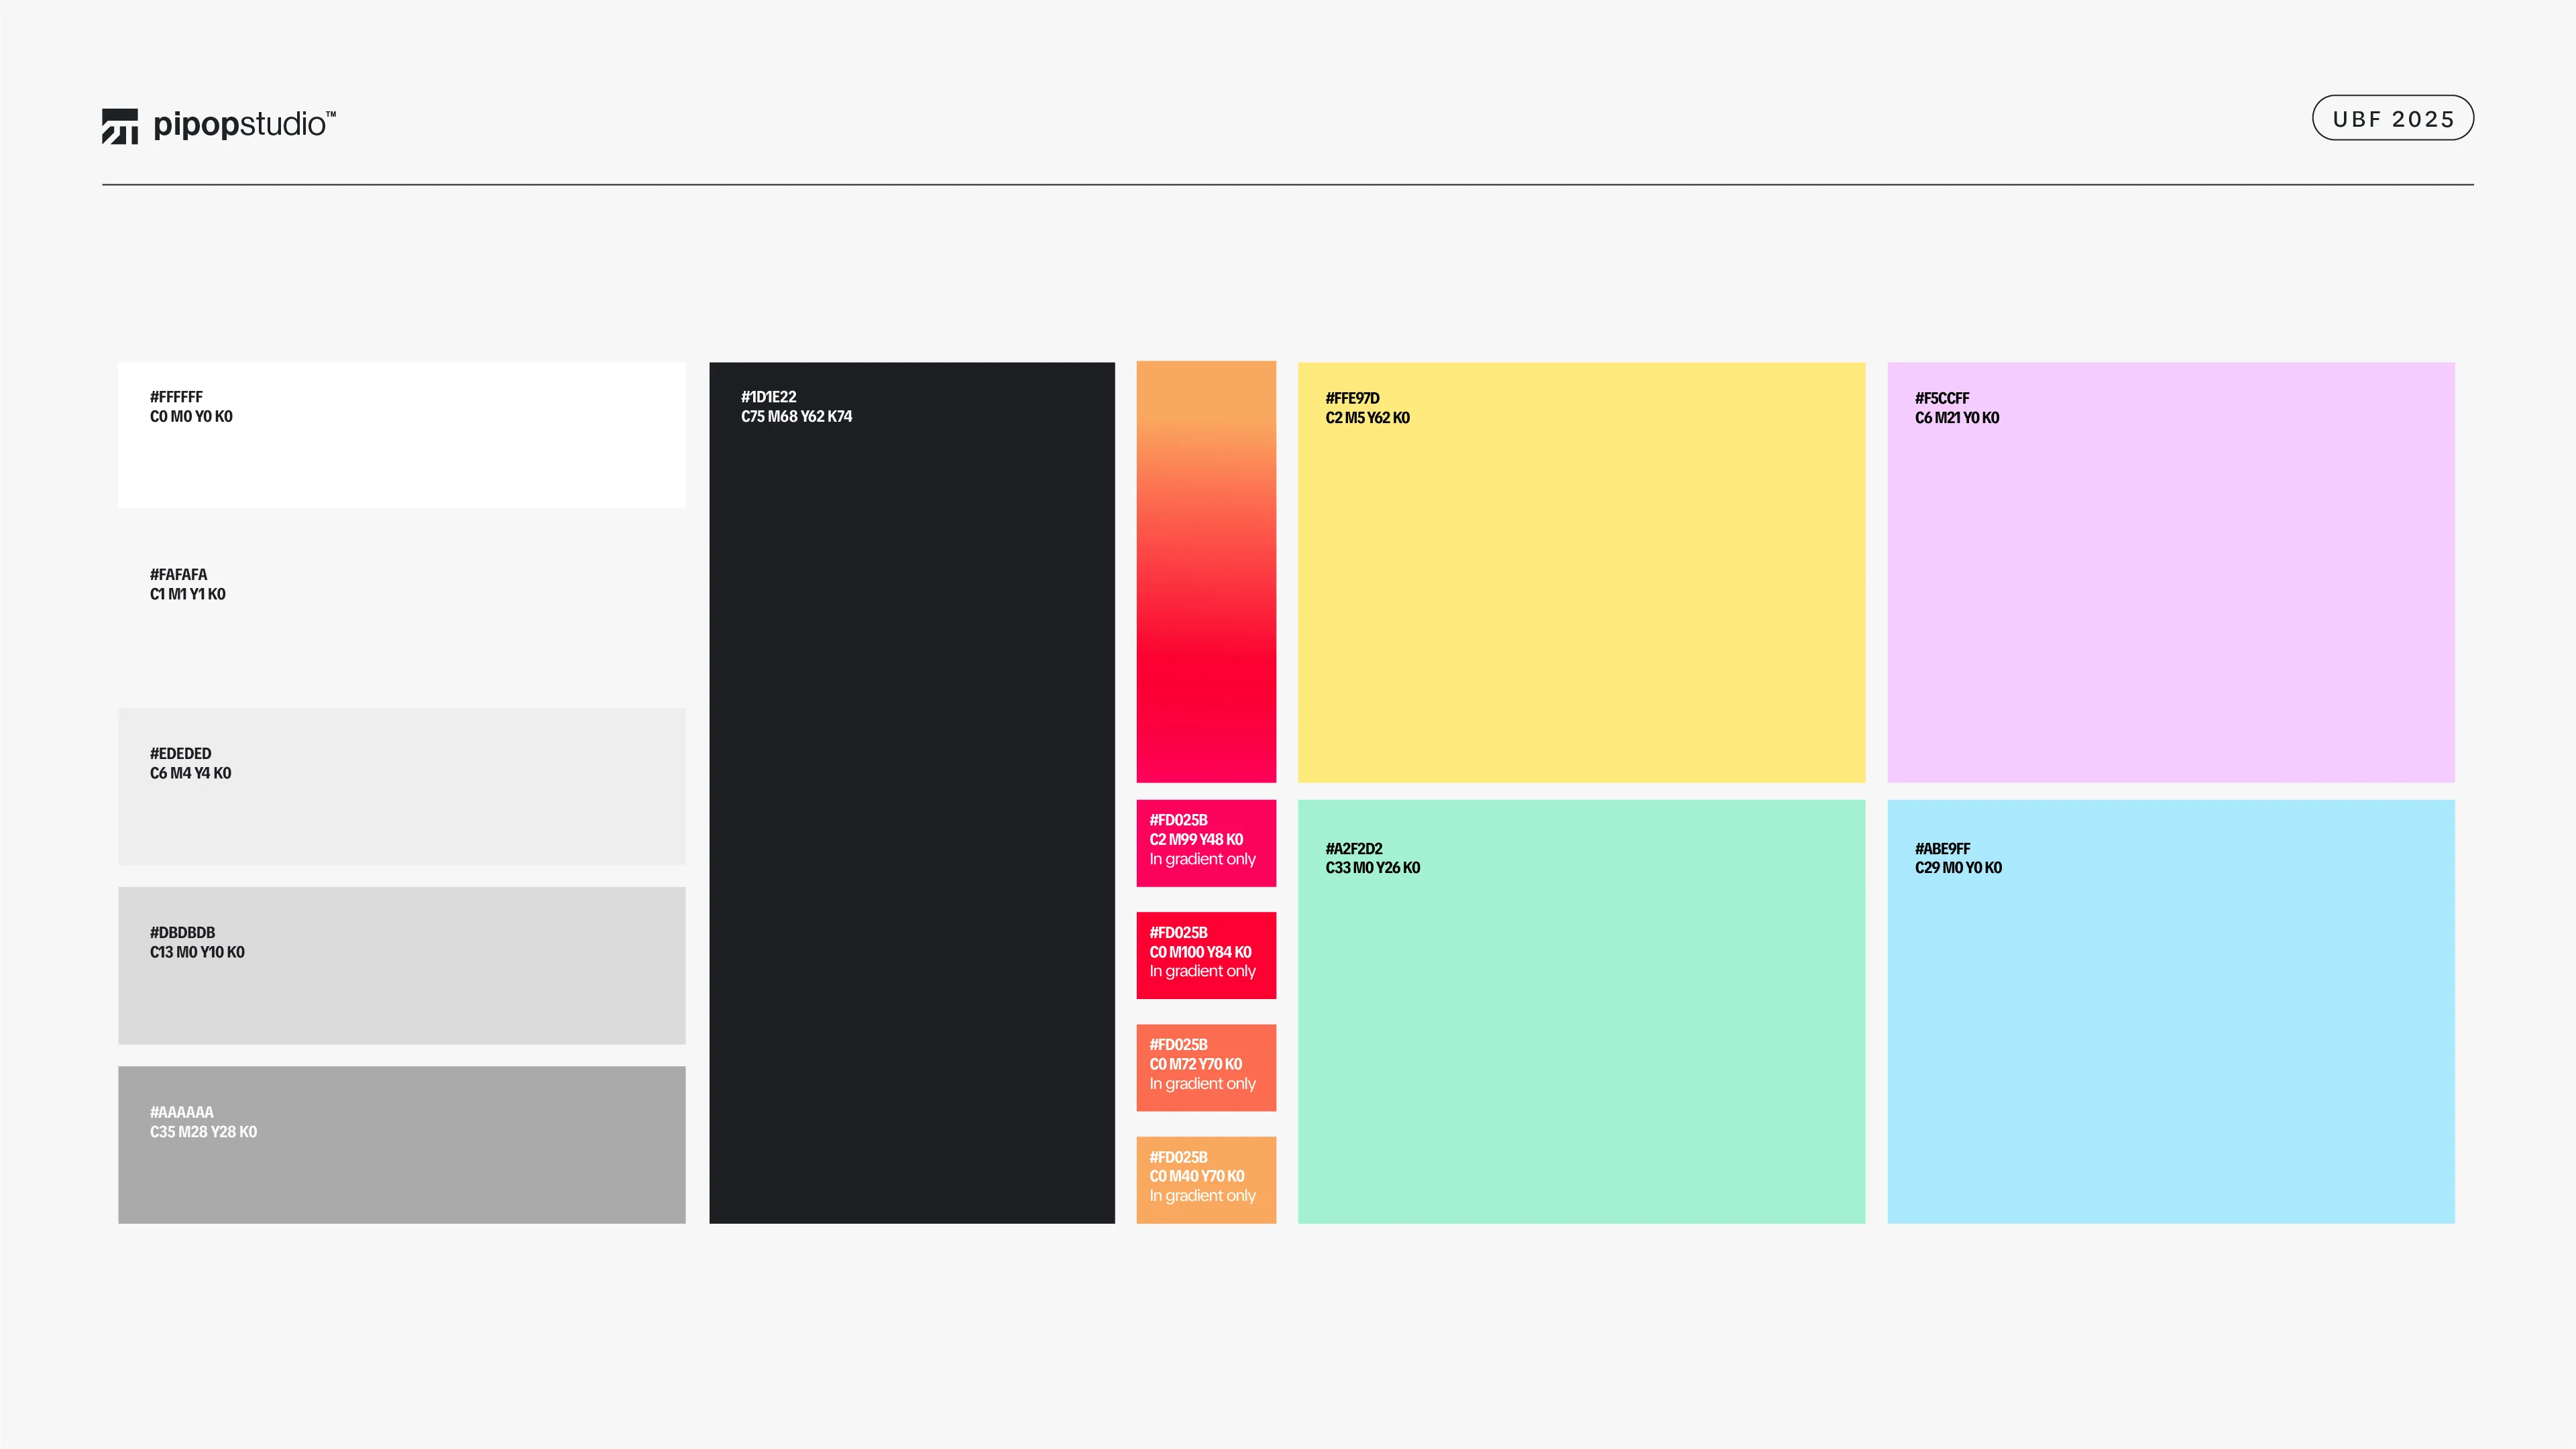This screenshot has width=2576, height=1449.
Task: Click the trademark symbol next to pipopstudio
Action: tap(333, 113)
